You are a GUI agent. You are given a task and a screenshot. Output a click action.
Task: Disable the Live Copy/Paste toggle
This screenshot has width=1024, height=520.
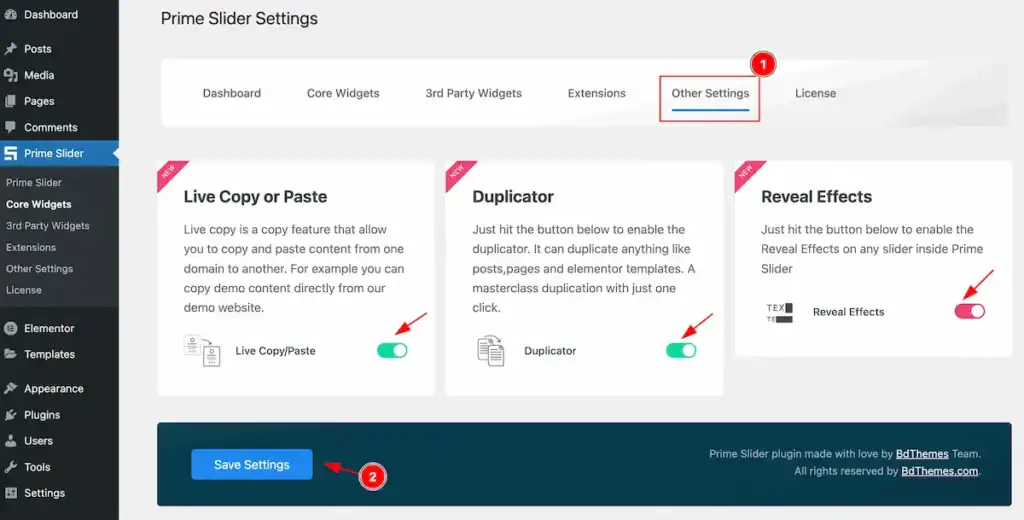tap(392, 351)
